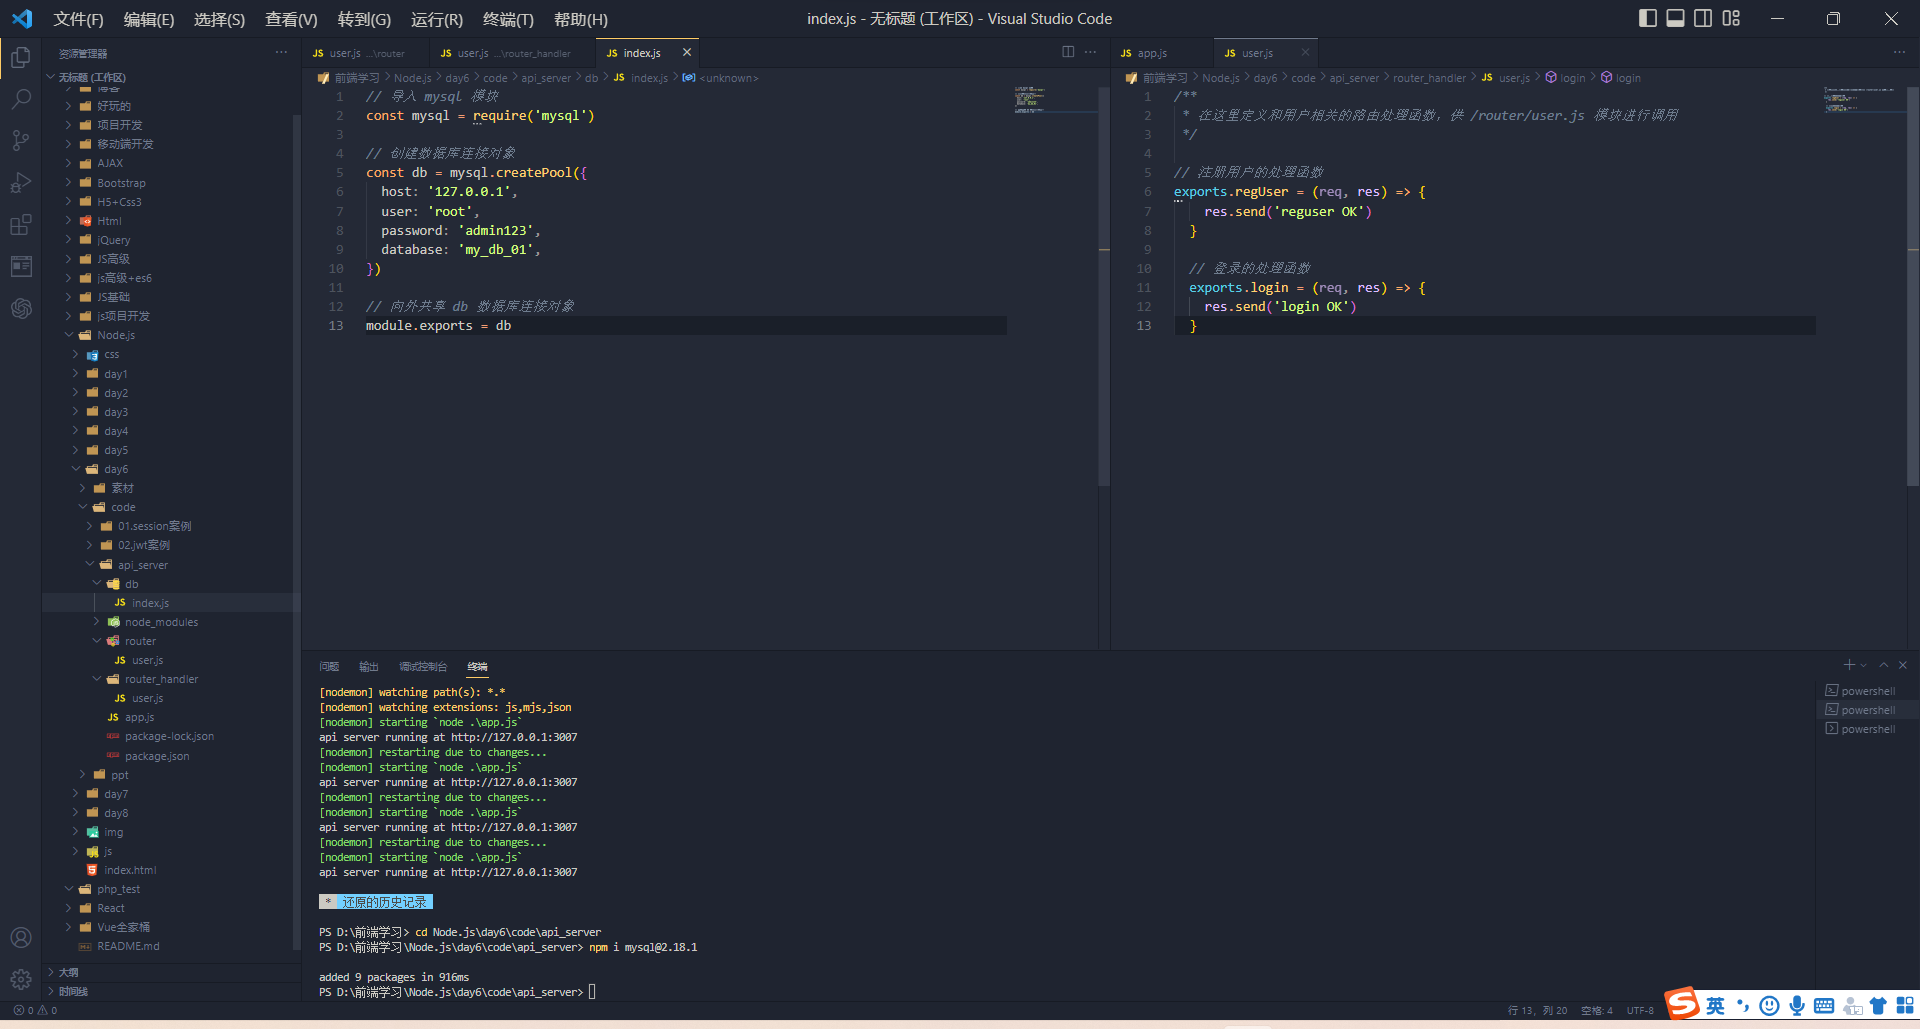Open the Explorer view in activity bar
Image resolution: width=1920 pixels, height=1029 pixels.
(x=21, y=57)
